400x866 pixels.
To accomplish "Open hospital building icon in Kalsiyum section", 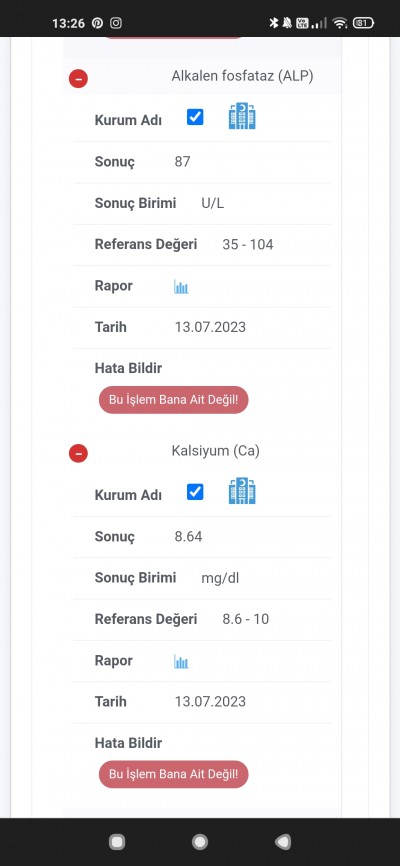I will pos(242,491).
